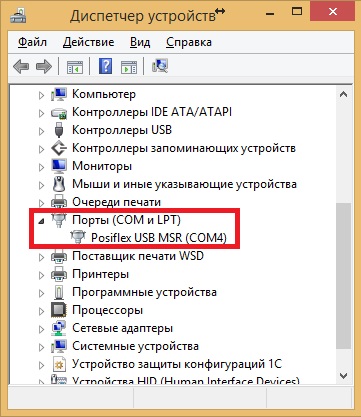Select the Порты (COM и LPT) label
Viewport: 361px width, 417px height.
click(x=126, y=220)
